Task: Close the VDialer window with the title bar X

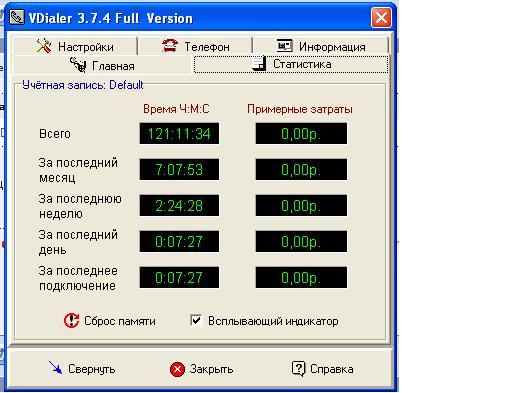Action: (381, 18)
